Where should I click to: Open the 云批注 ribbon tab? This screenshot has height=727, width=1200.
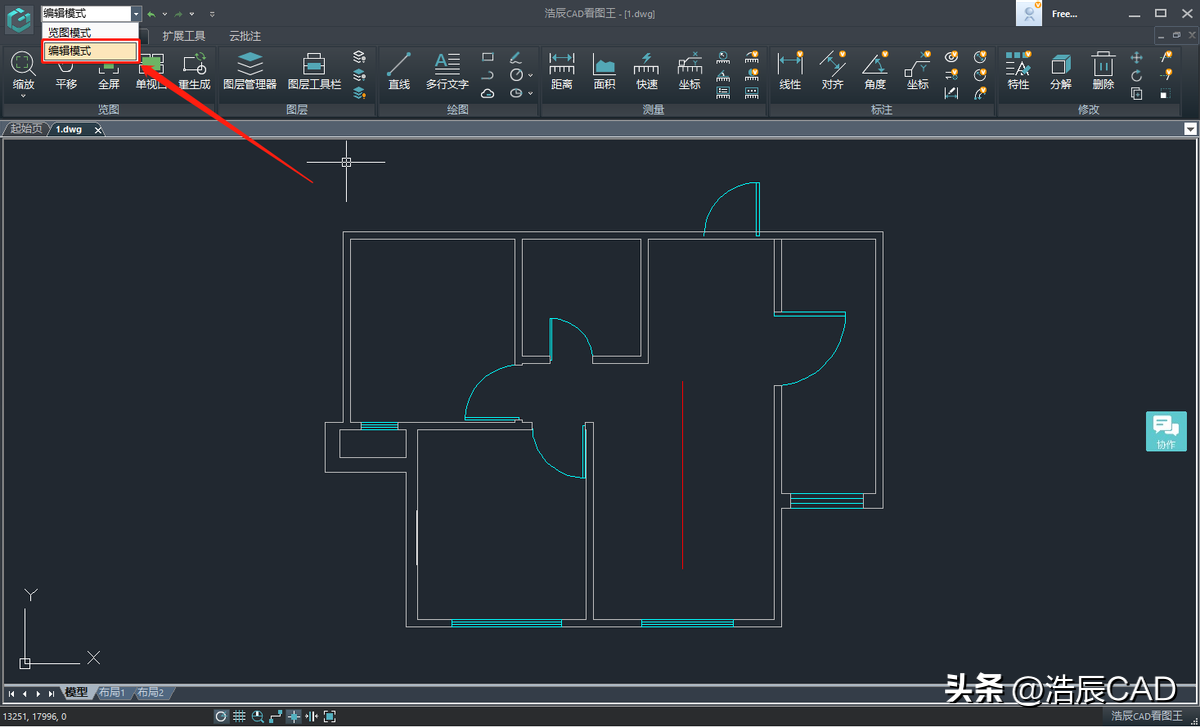[245, 36]
